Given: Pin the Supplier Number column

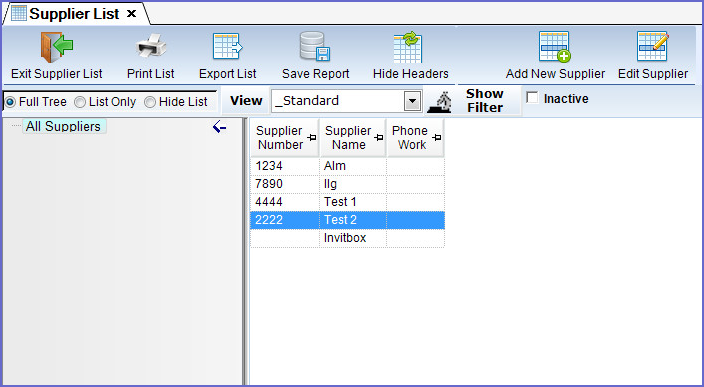Looking at the screenshot, I should [x=312, y=137].
